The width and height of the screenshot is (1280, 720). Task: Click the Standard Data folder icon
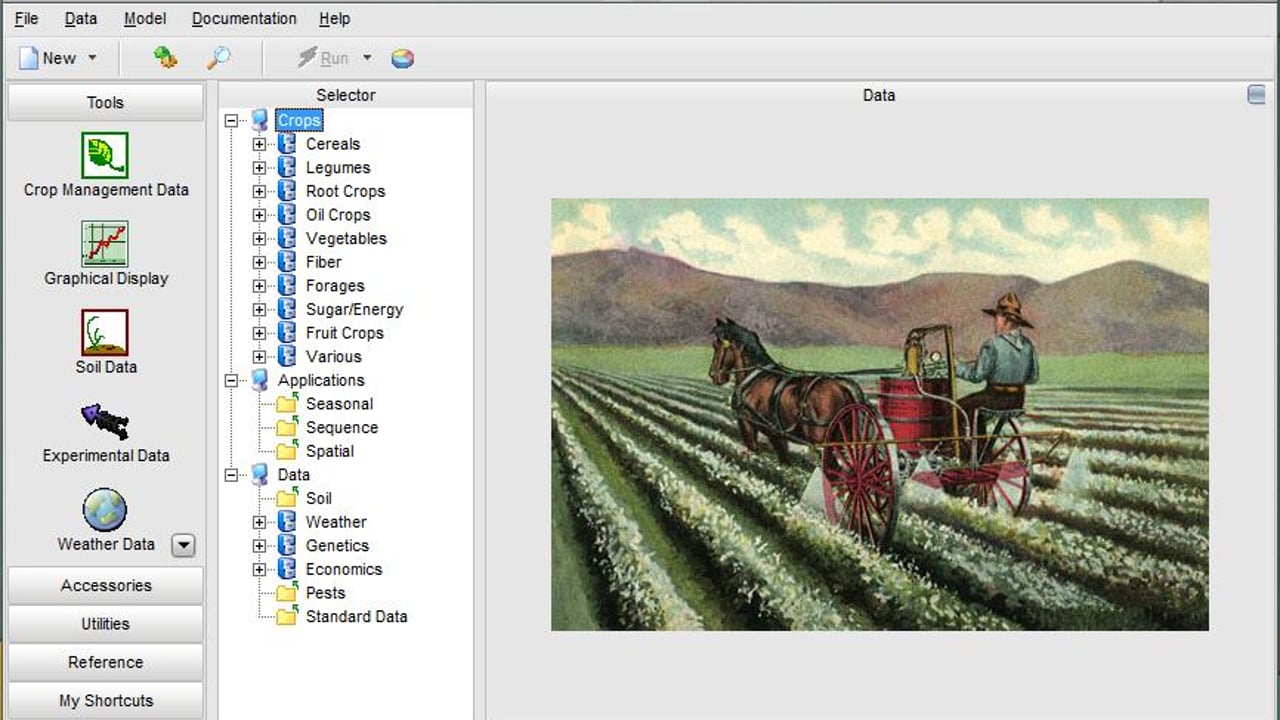pyautogui.click(x=287, y=617)
